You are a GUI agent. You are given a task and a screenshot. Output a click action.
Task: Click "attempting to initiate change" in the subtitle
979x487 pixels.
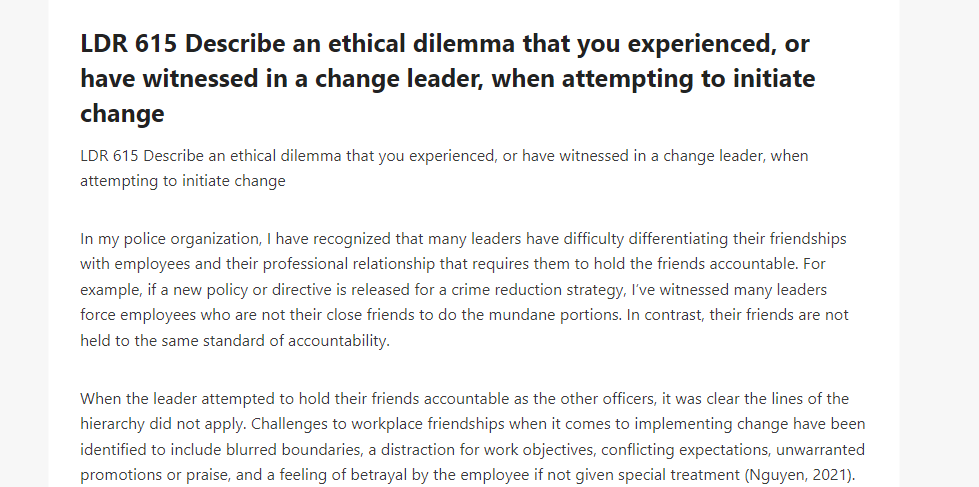[x=183, y=181]
